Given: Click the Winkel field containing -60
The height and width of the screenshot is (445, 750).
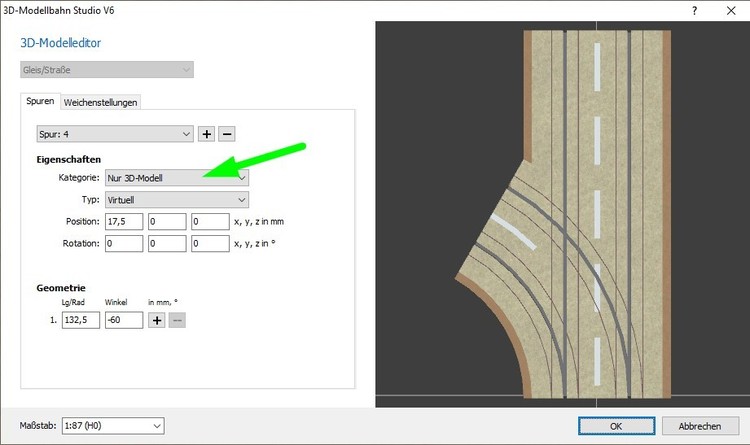Looking at the screenshot, I should coord(124,320).
